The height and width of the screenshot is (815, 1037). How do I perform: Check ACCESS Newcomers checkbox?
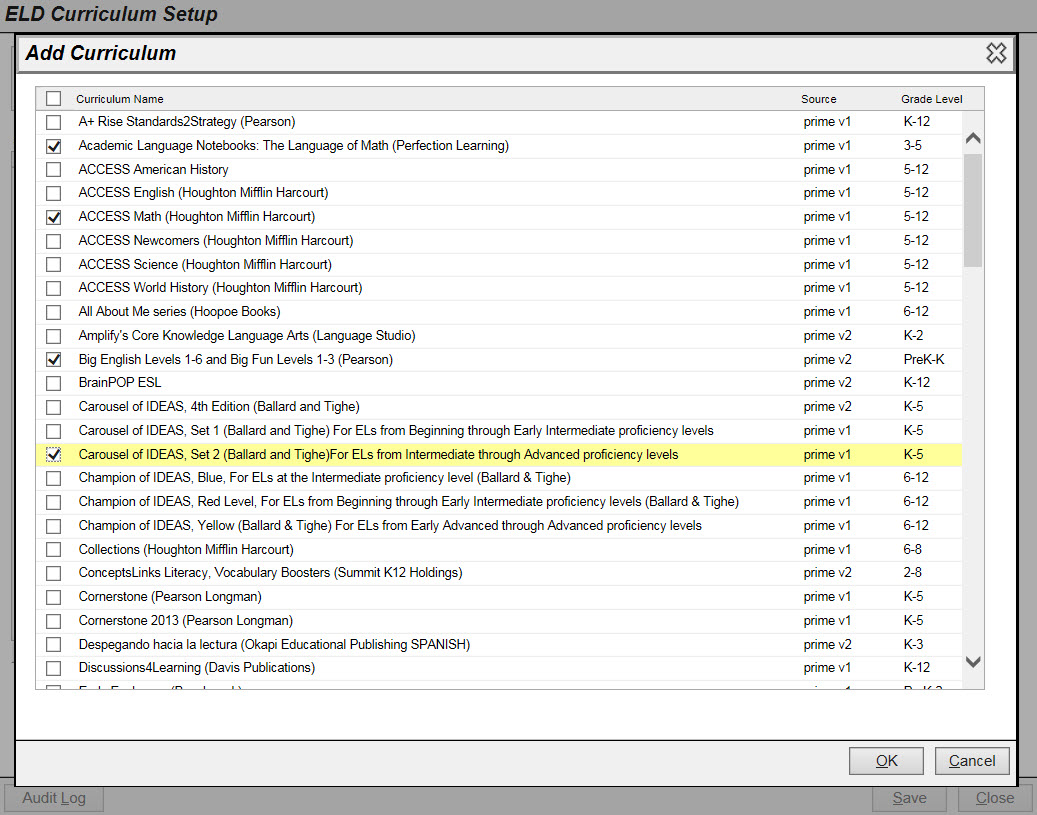54,241
